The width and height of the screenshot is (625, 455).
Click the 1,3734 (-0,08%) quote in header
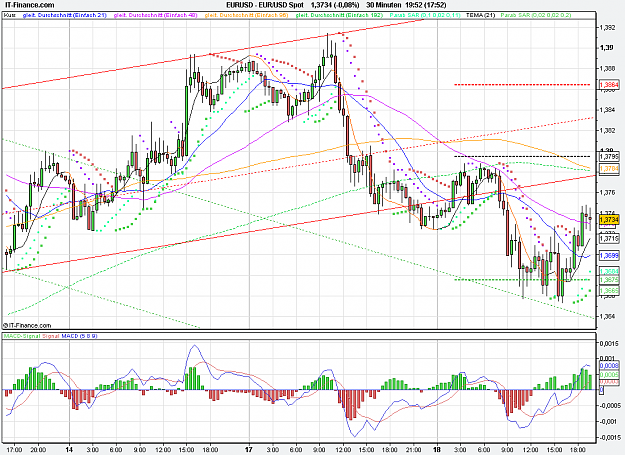[x=335, y=5]
